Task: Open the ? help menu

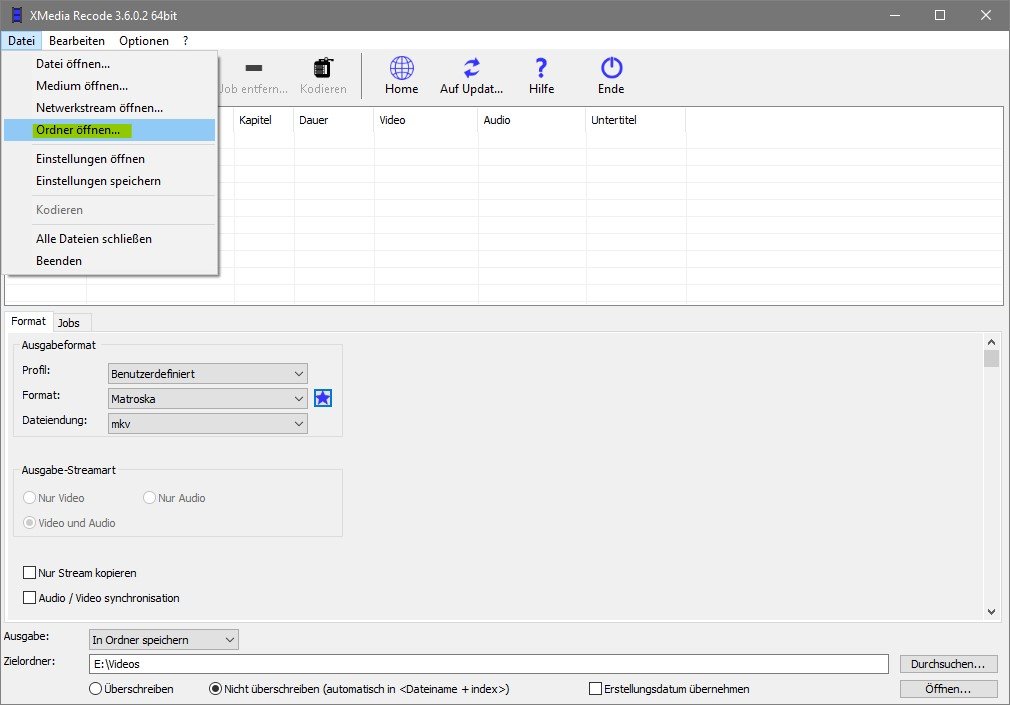Action: 186,41
